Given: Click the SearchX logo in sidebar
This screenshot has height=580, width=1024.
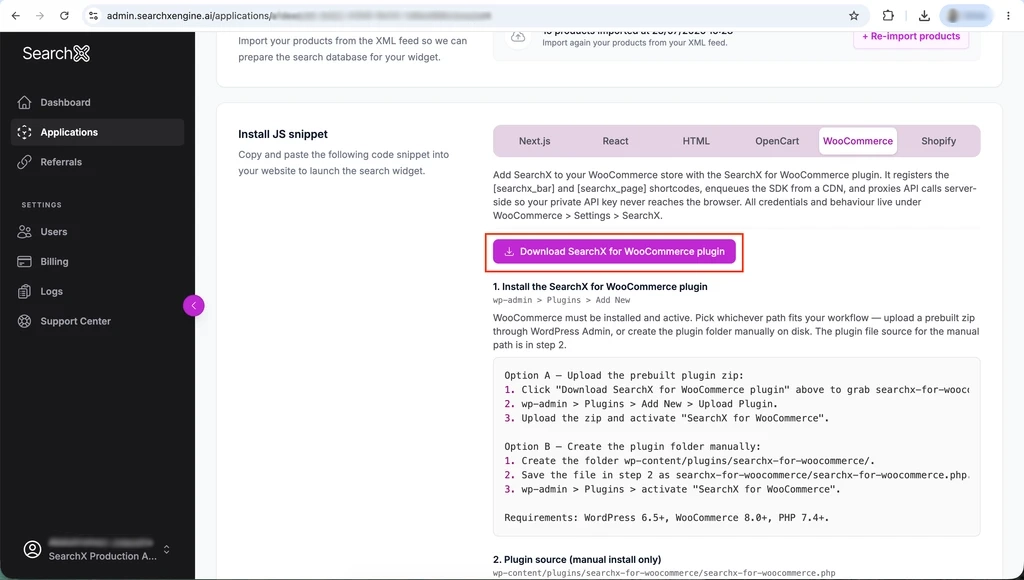Looking at the screenshot, I should [56, 54].
